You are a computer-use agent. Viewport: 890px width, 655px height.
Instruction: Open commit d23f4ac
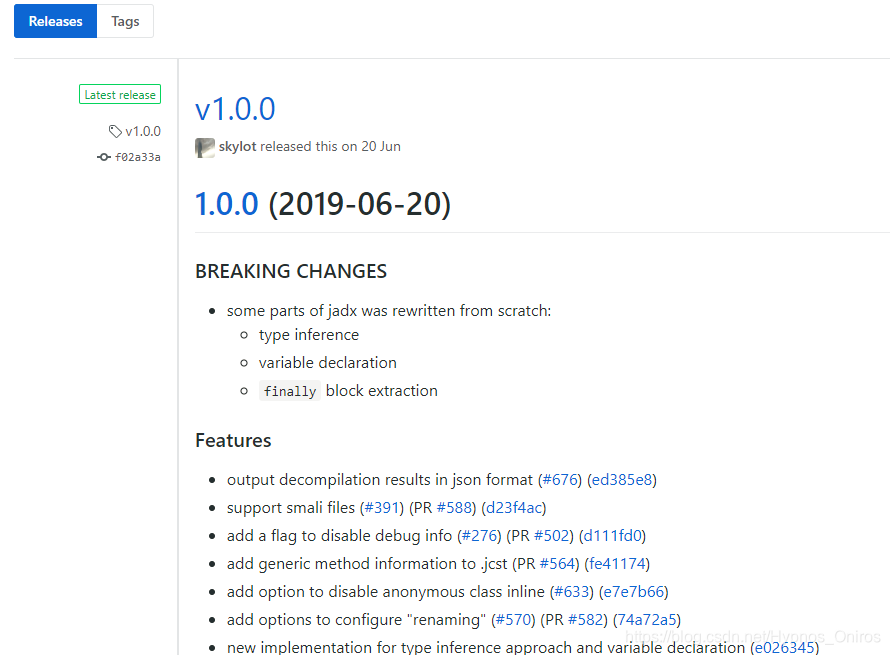(x=514, y=507)
